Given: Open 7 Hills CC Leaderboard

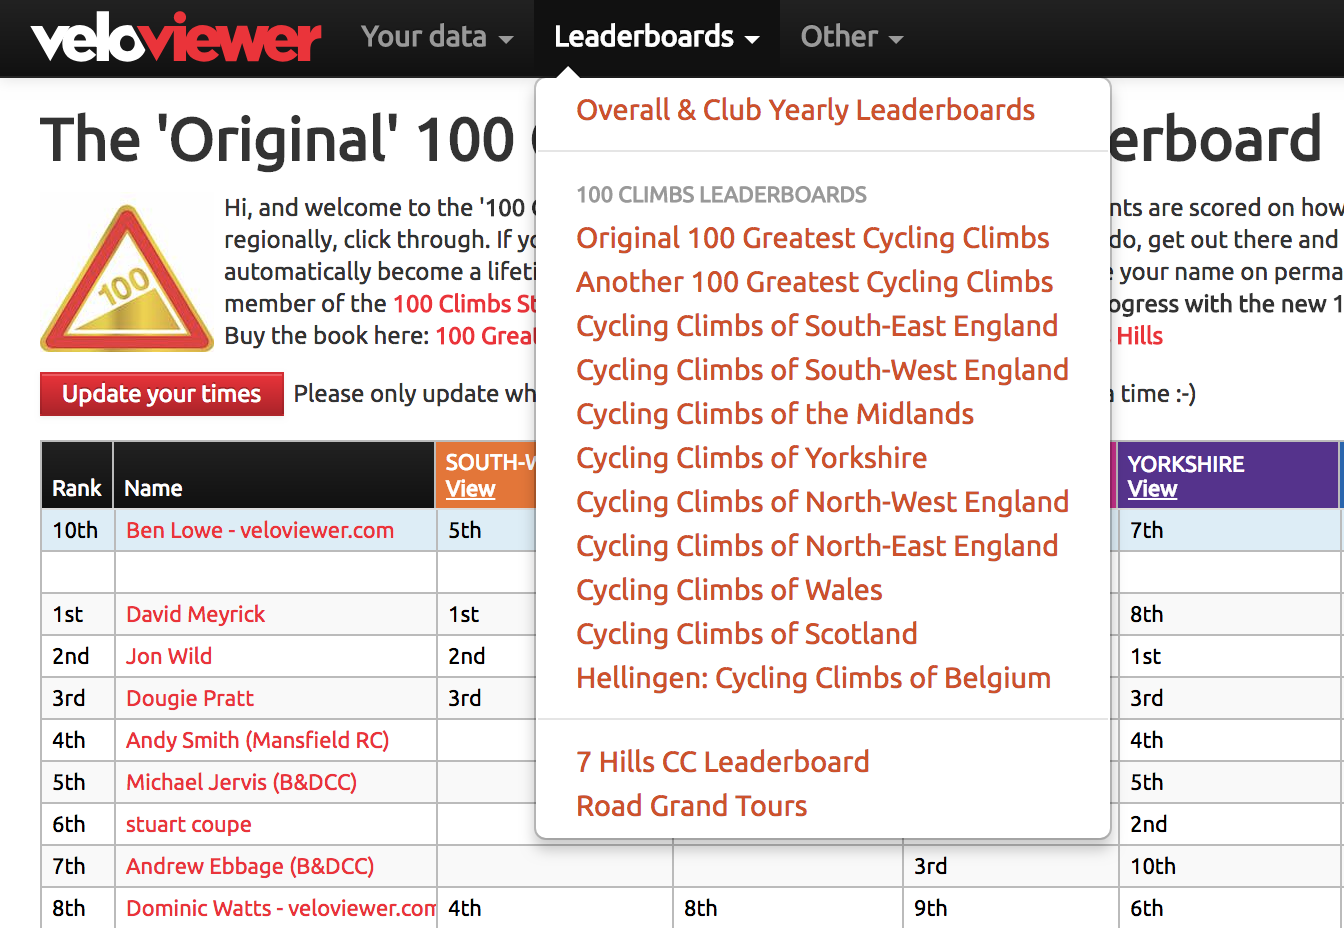Looking at the screenshot, I should coord(722,762).
